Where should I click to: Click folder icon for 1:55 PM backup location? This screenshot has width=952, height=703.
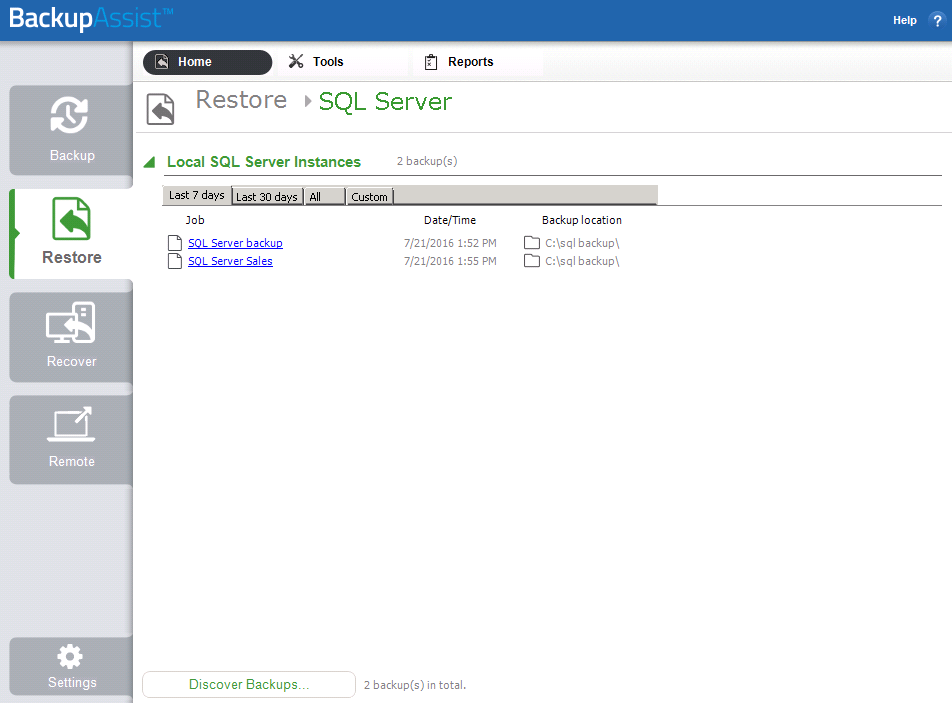[x=532, y=261]
